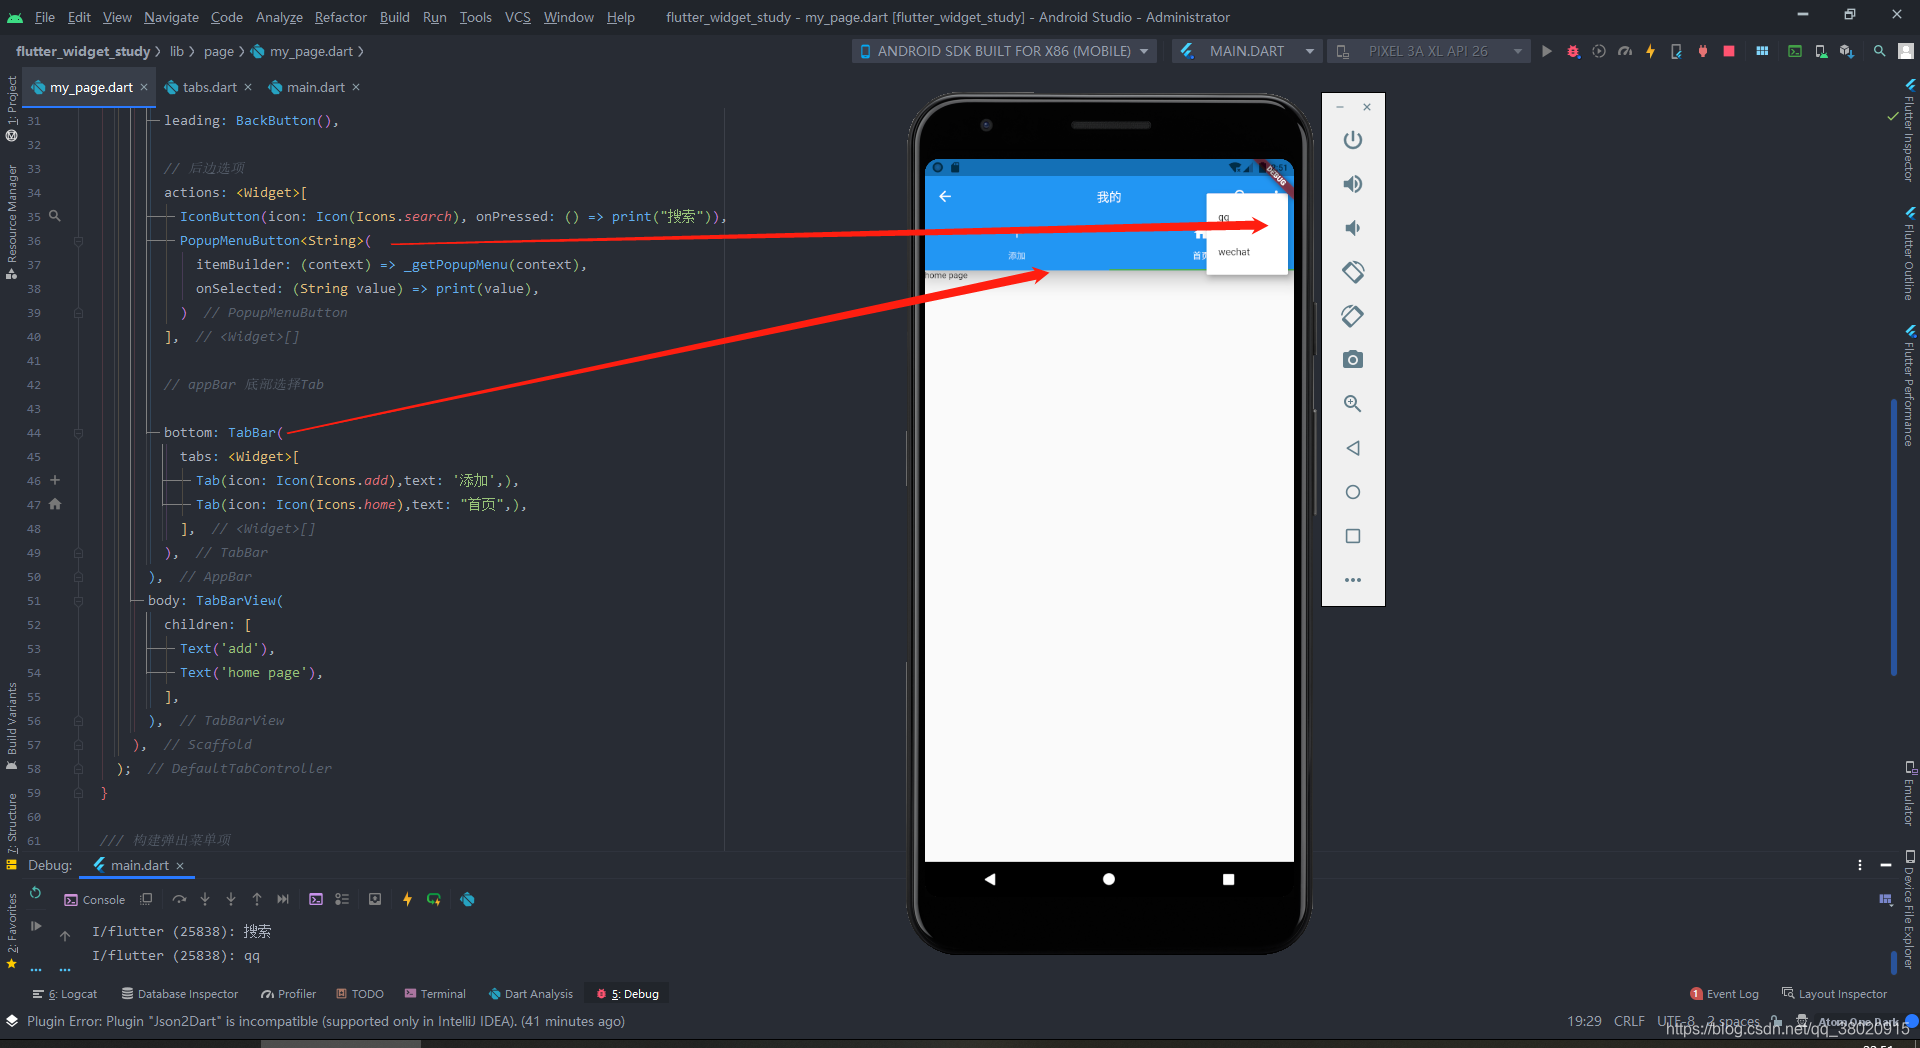Click the CRLF line separator in status bar
Viewport: 1920px width, 1048px height.
pyautogui.click(x=1629, y=1021)
